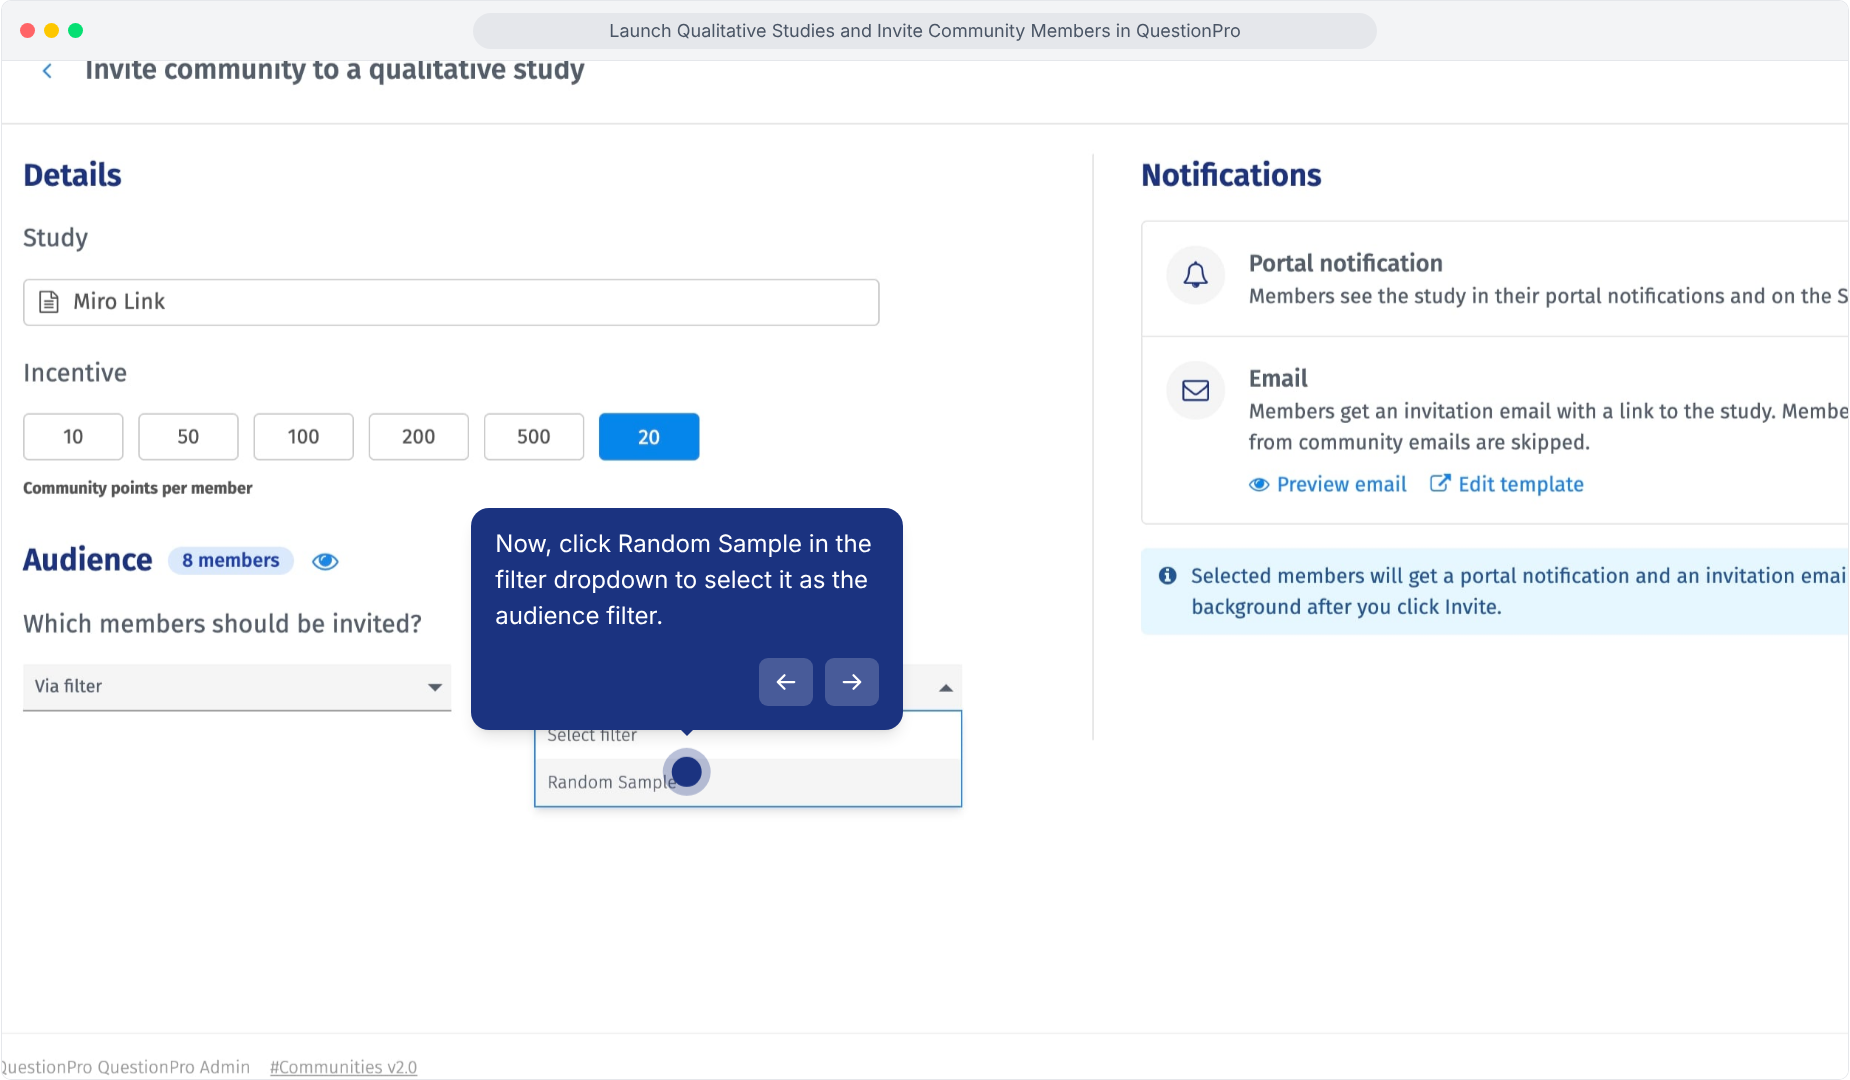The image size is (1850, 1080).
Task: Close the window with the red button
Action: [x=28, y=31]
